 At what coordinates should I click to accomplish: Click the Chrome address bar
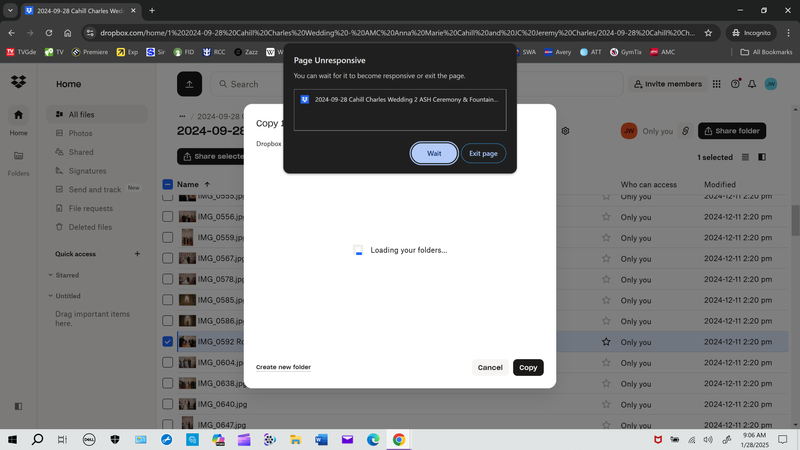click(x=397, y=33)
